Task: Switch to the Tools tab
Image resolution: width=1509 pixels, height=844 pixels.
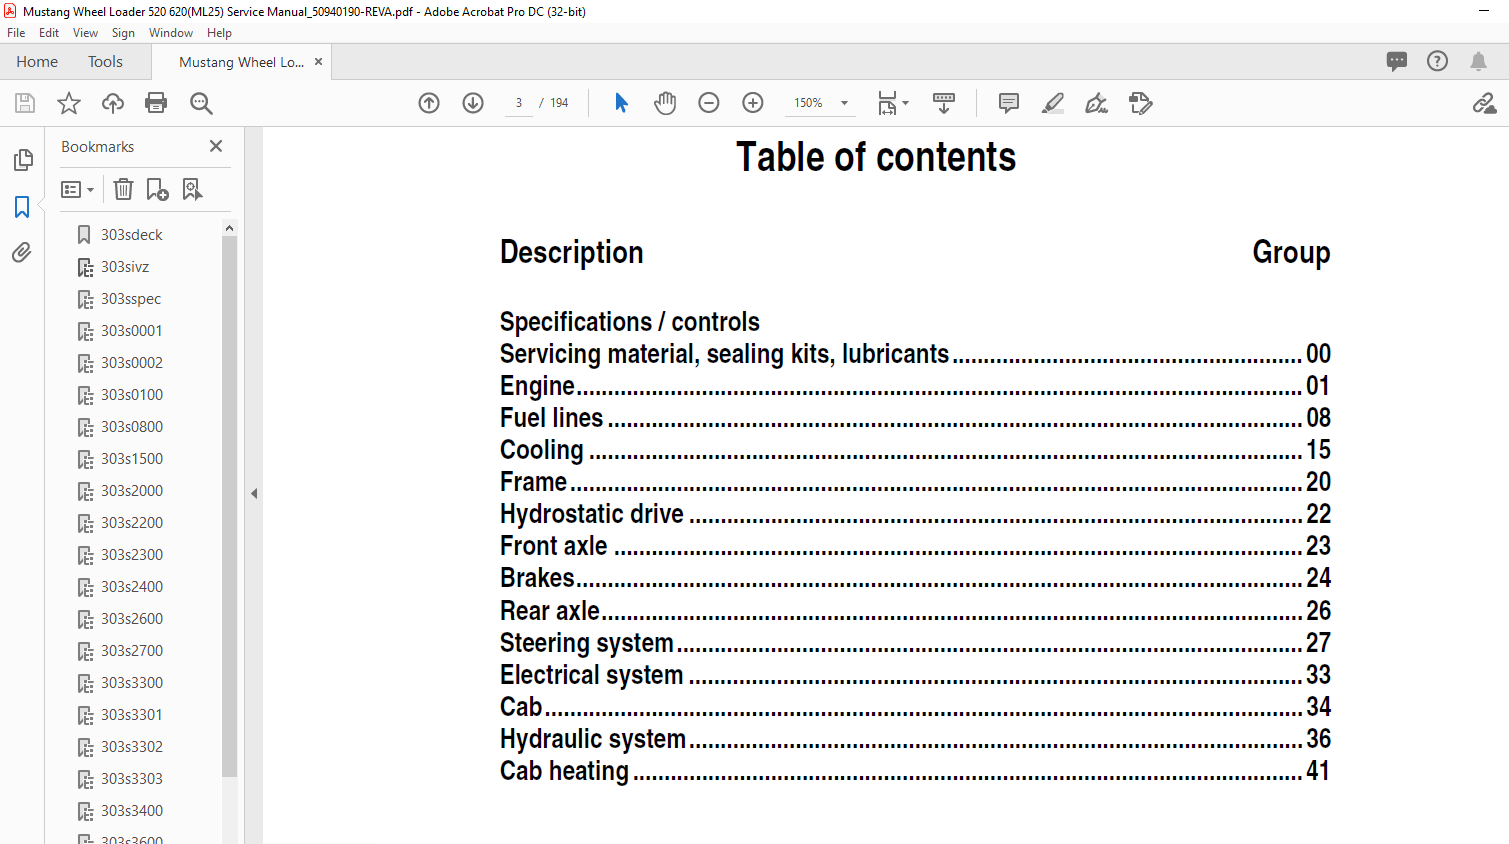Action: (x=105, y=62)
